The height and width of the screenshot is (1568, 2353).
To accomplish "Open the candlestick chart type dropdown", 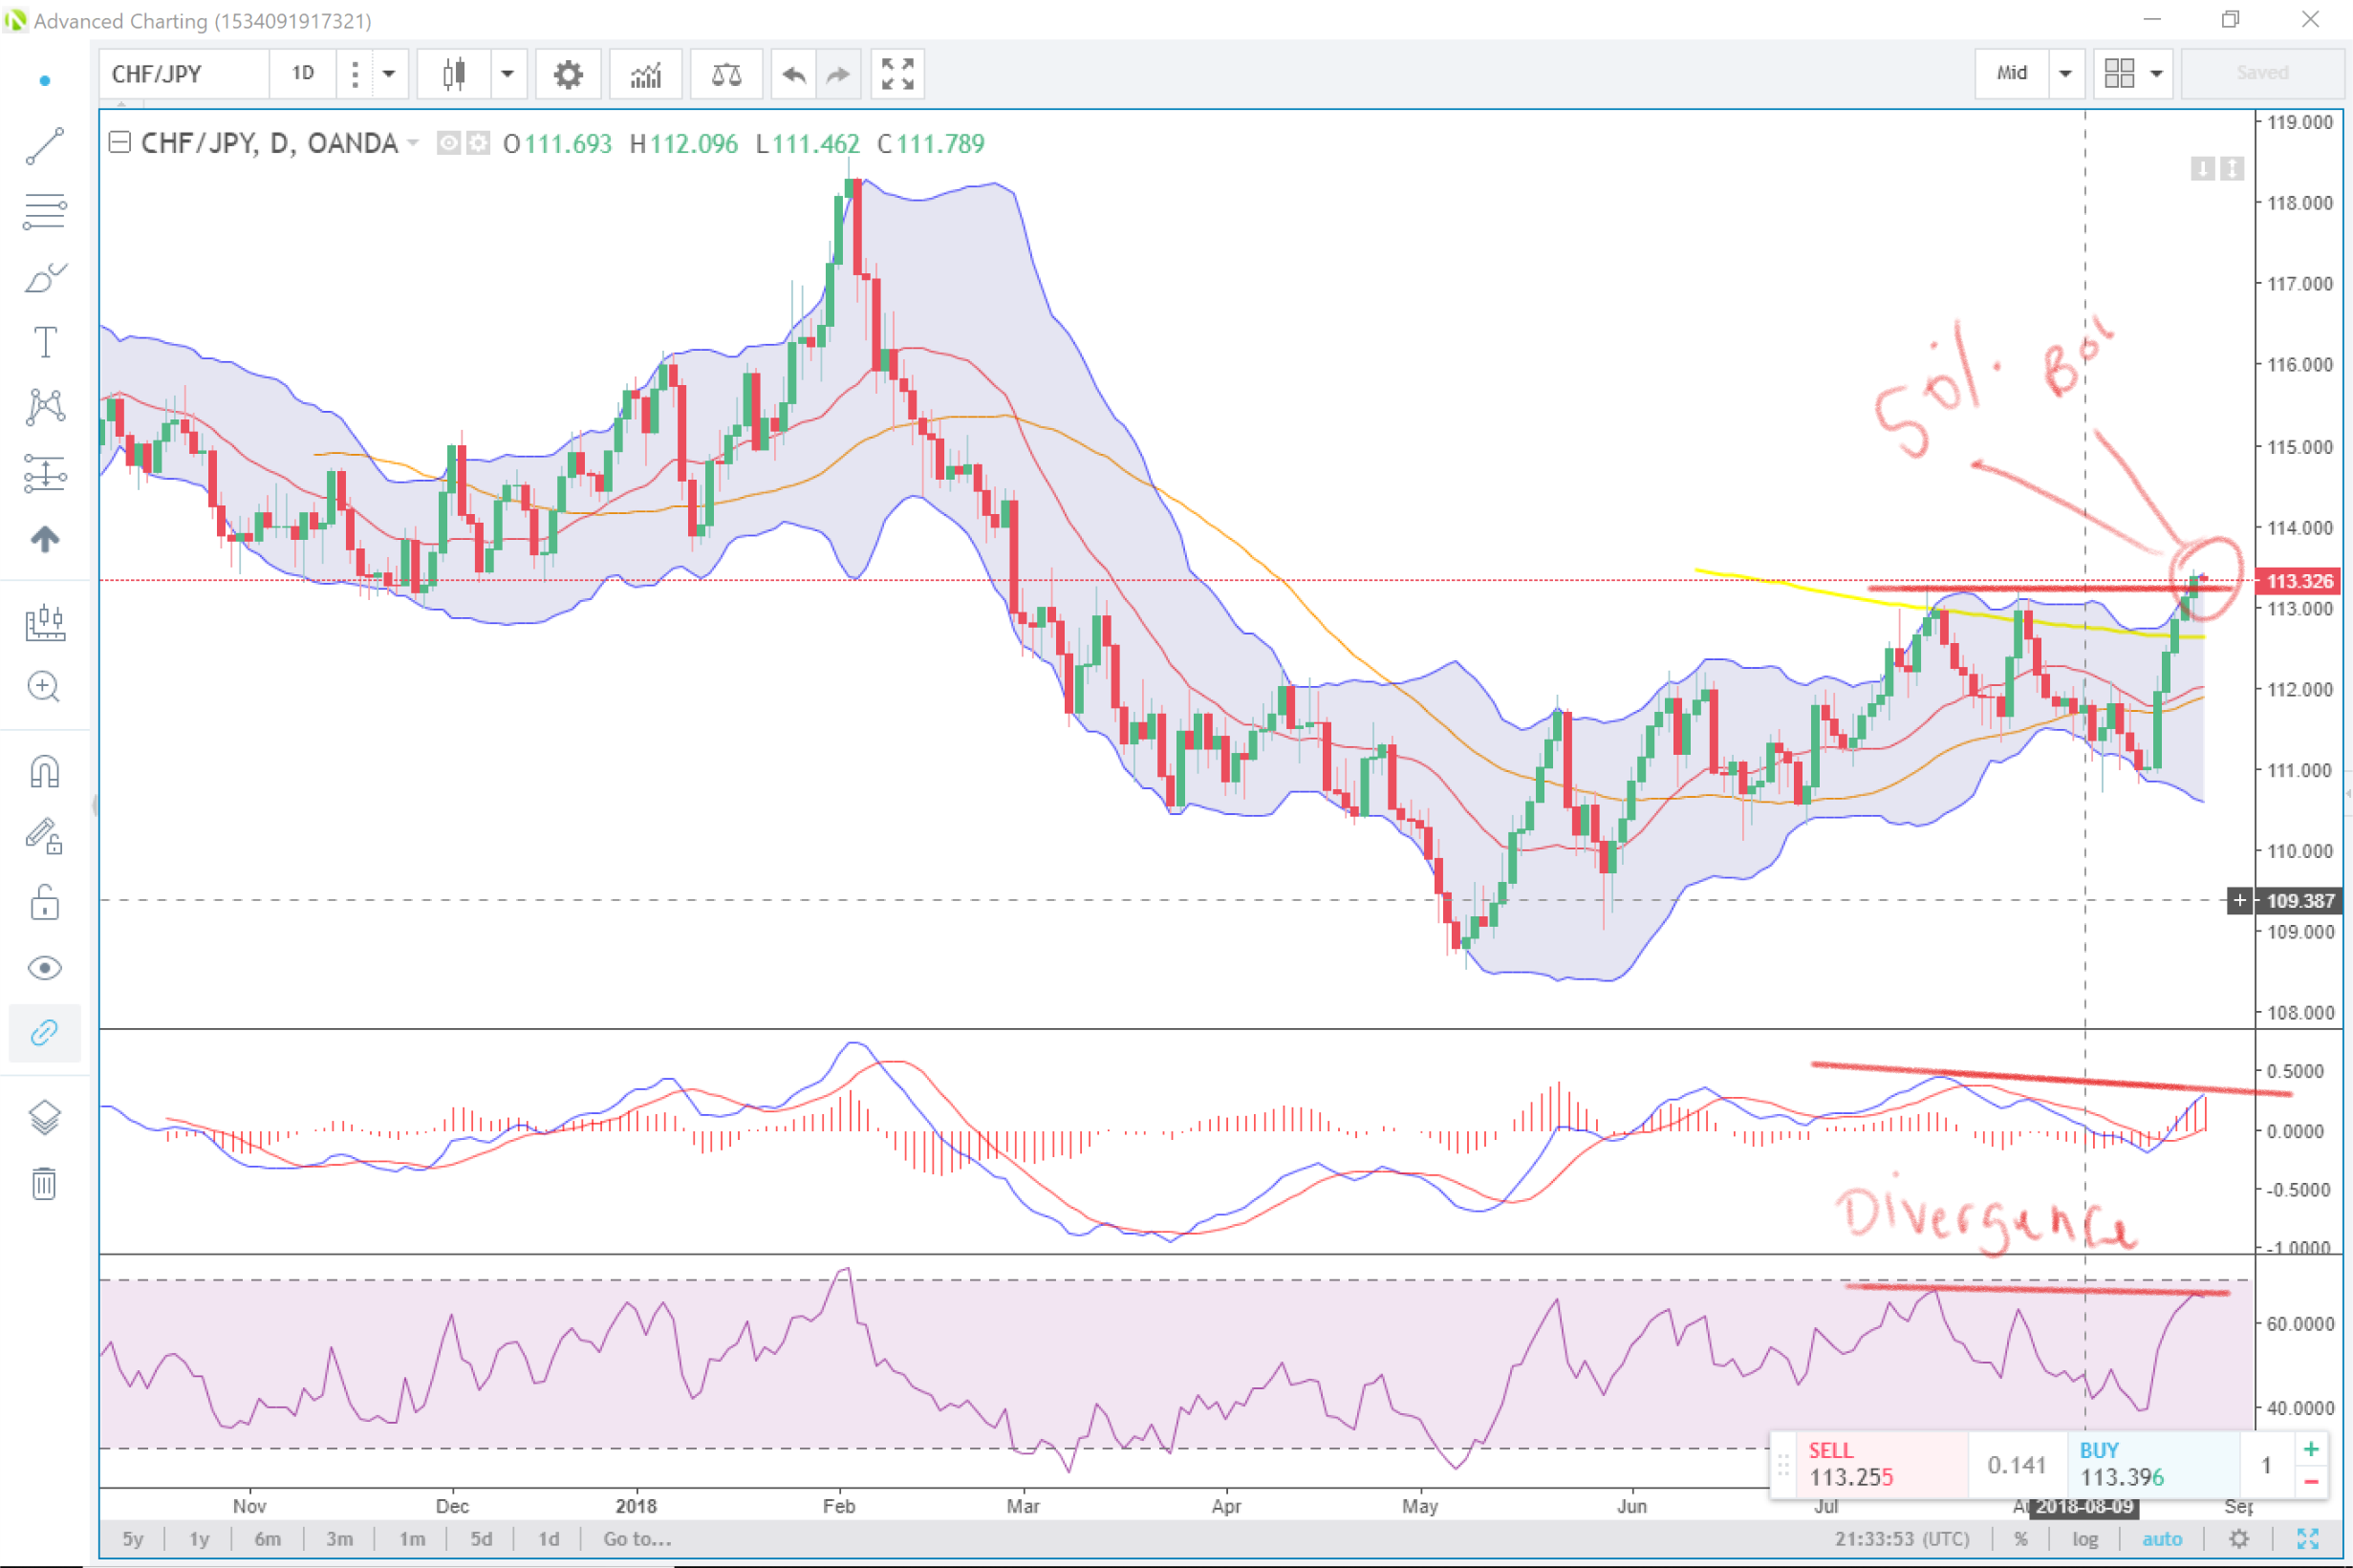I will click(x=507, y=74).
